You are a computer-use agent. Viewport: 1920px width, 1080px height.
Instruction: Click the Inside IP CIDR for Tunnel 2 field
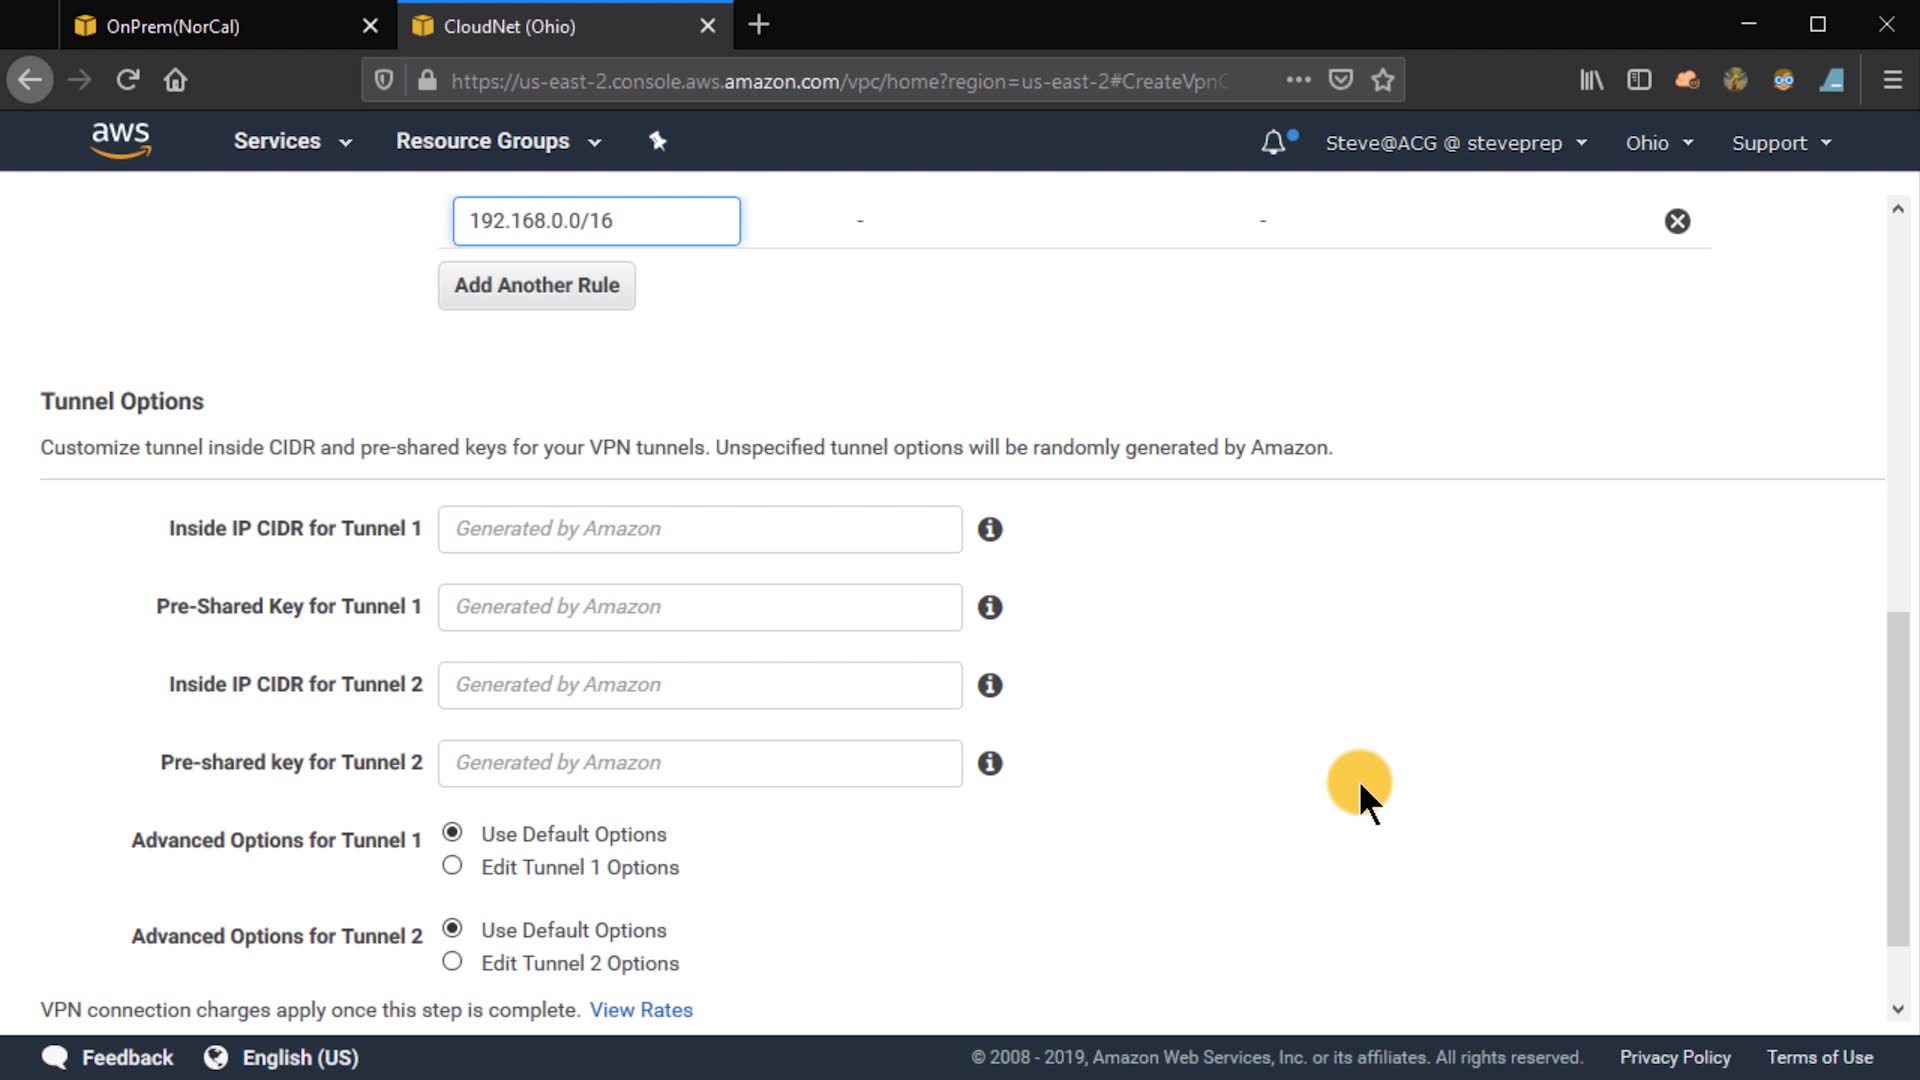click(700, 685)
